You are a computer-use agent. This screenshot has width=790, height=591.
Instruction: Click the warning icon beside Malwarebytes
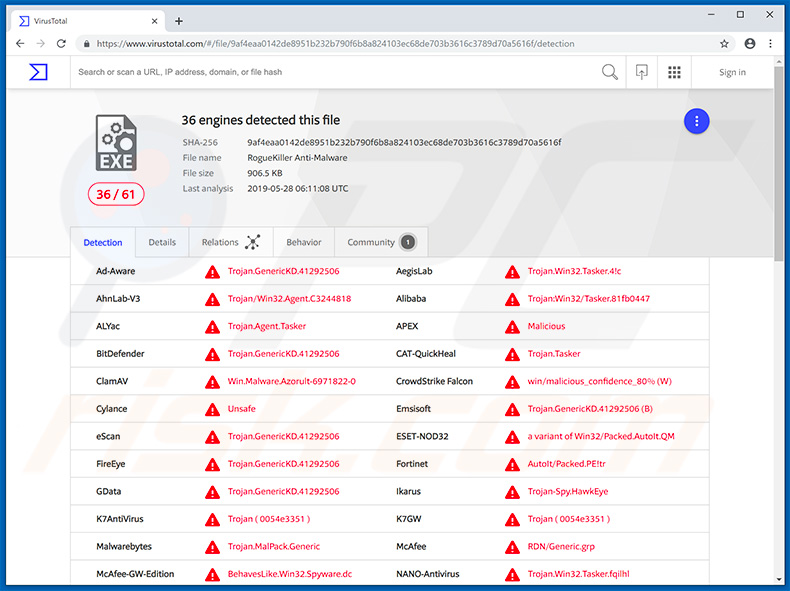[212, 547]
